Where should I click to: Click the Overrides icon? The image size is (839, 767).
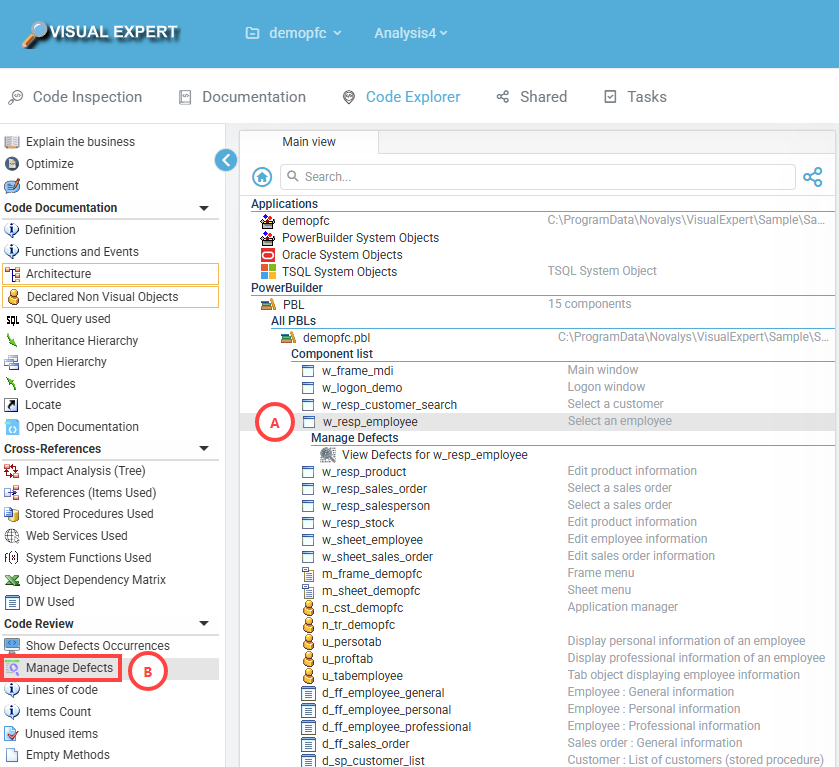click(x=11, y=384)
